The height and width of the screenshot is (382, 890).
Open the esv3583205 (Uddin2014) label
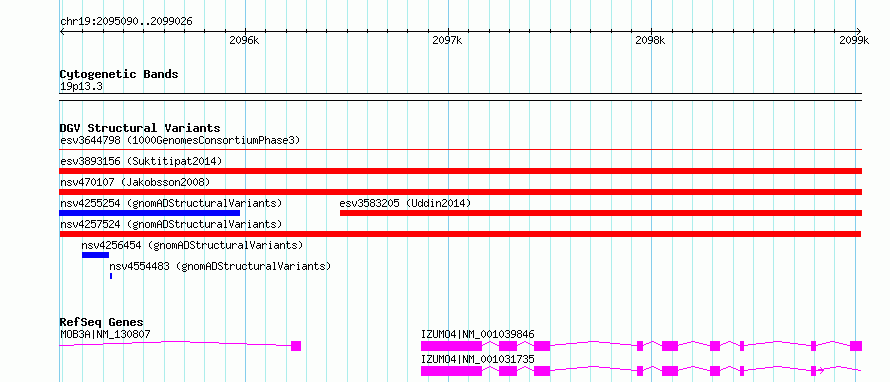[405, 203]
